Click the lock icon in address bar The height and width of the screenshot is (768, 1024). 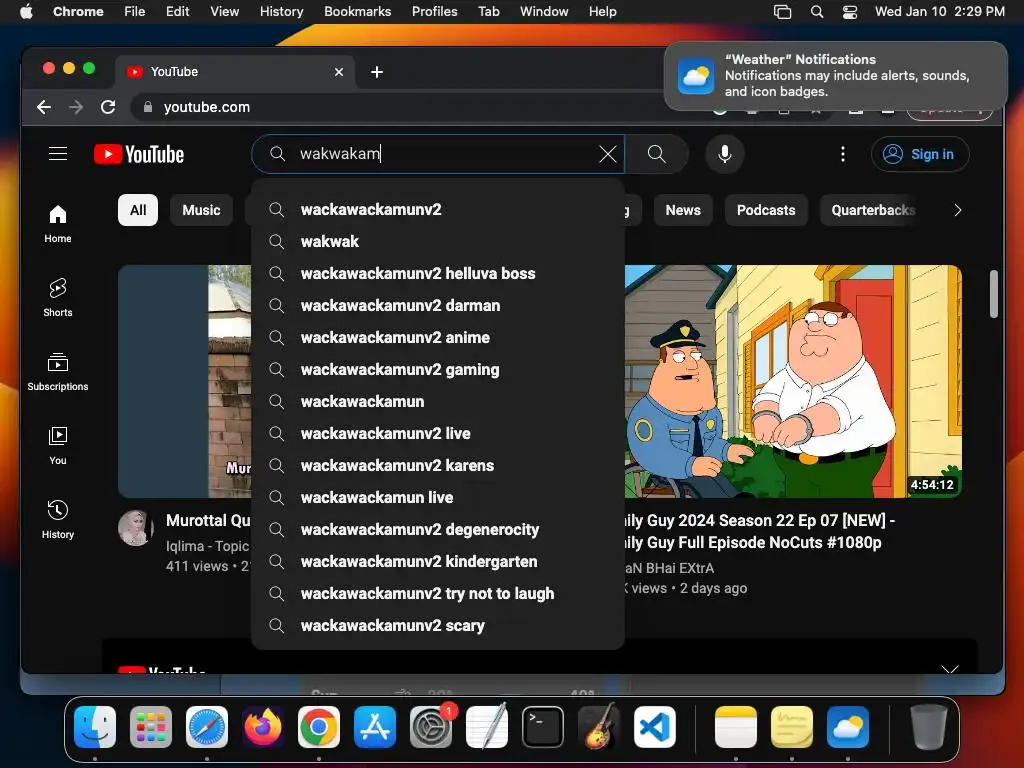click(148, 107)
